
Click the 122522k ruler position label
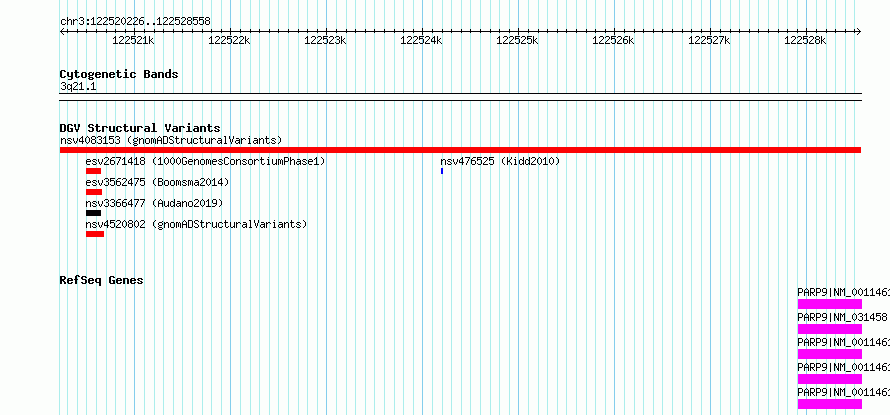pos(229,40)
